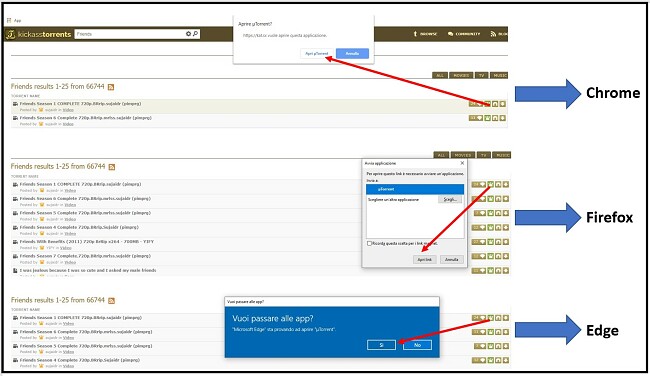Click the download arrow for the 'I was jealous' row
This screenshot has width=650, height=376.
506,271
